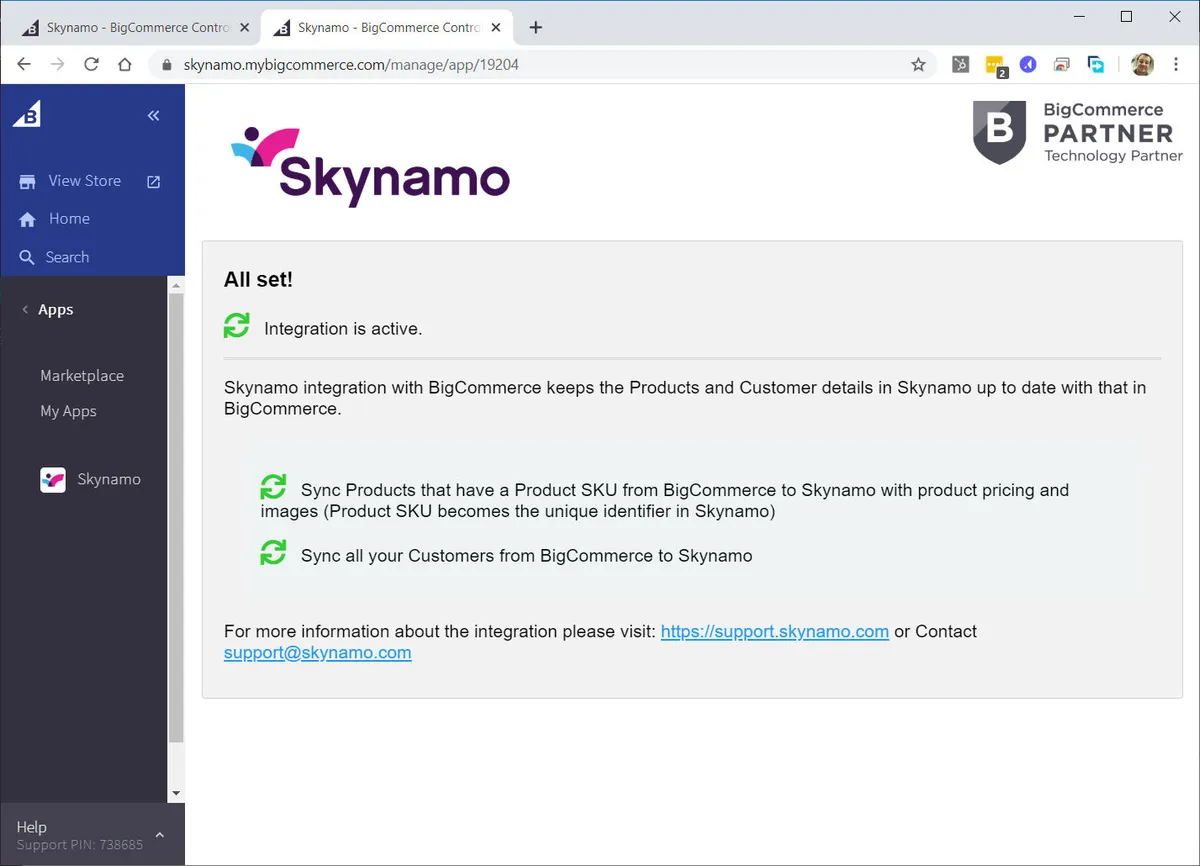1200x866 pixels.
Task: Expand the Help panel chevron
Action: [159, 835]
